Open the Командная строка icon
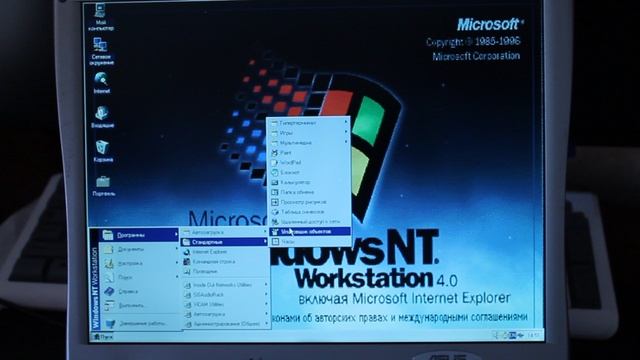The width and height of the screenshot is (640, 360). point(187,262)
